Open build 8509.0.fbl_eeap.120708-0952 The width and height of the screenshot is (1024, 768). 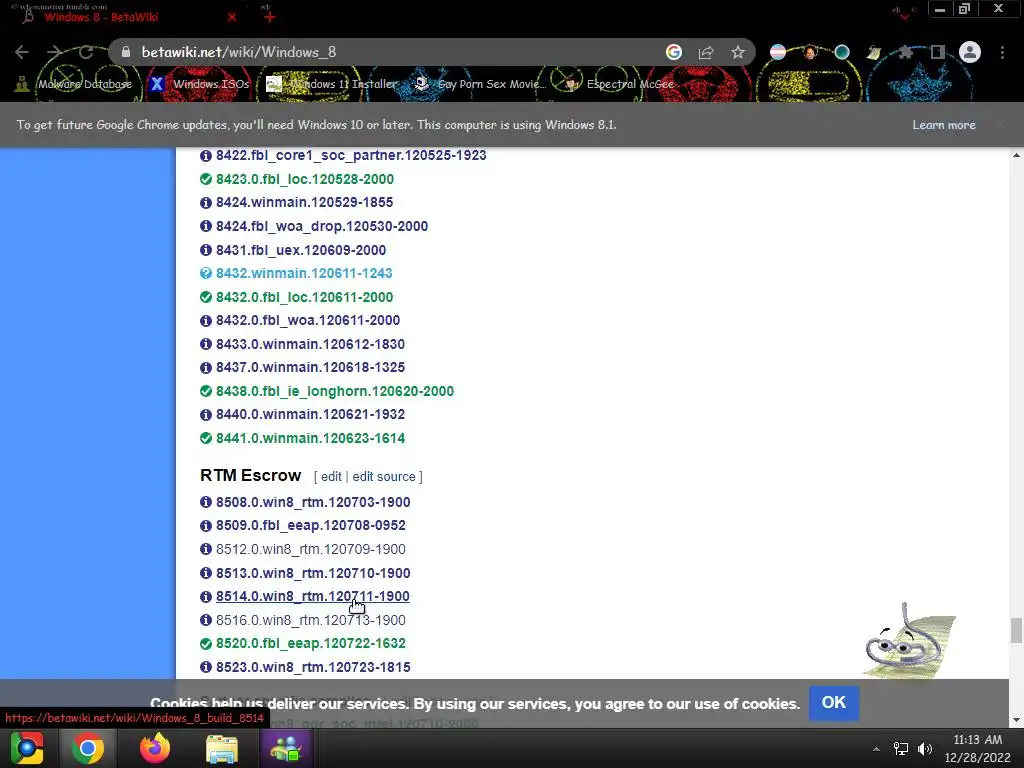[x=311, y=525]
